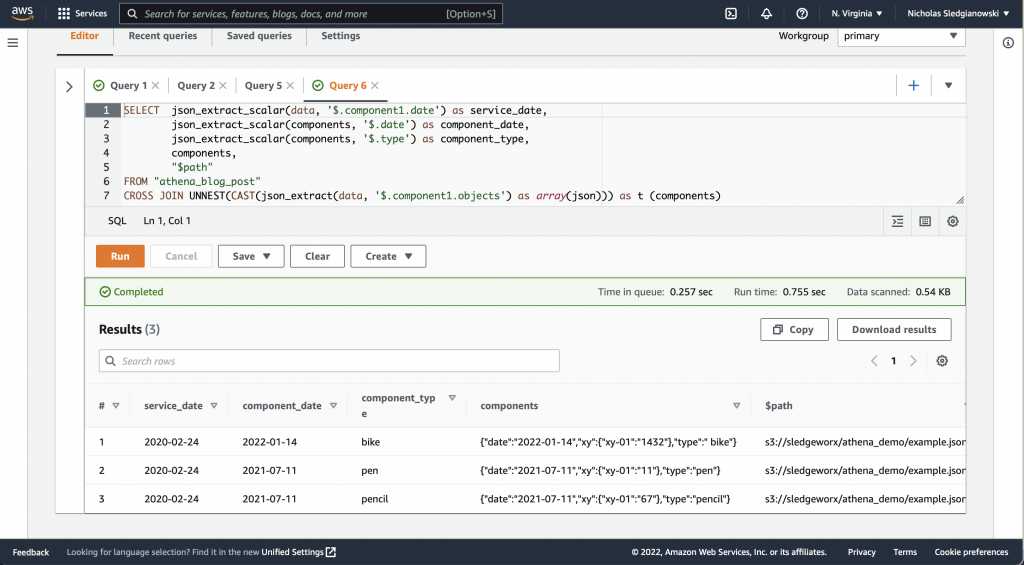Viewport: 1024px width, 565px height.
Task: Click the help question mark icon
Action: point(802,14)
